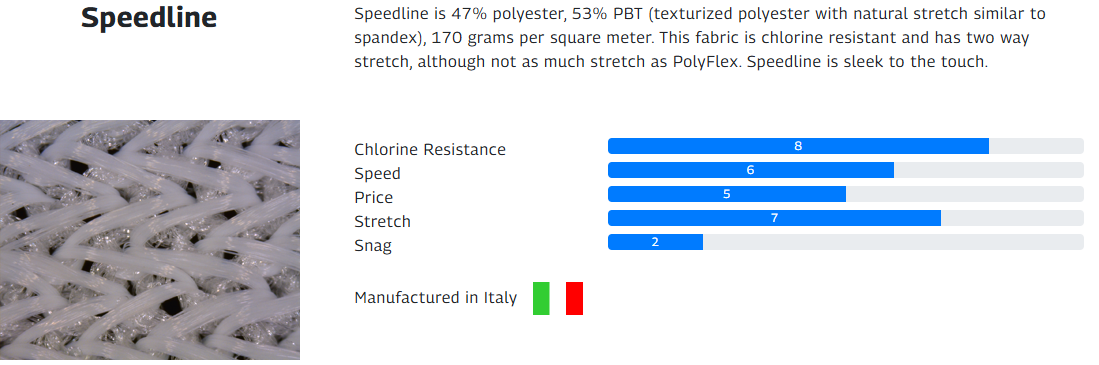Click the blue Stretch bar showing 7

[774, 218]
